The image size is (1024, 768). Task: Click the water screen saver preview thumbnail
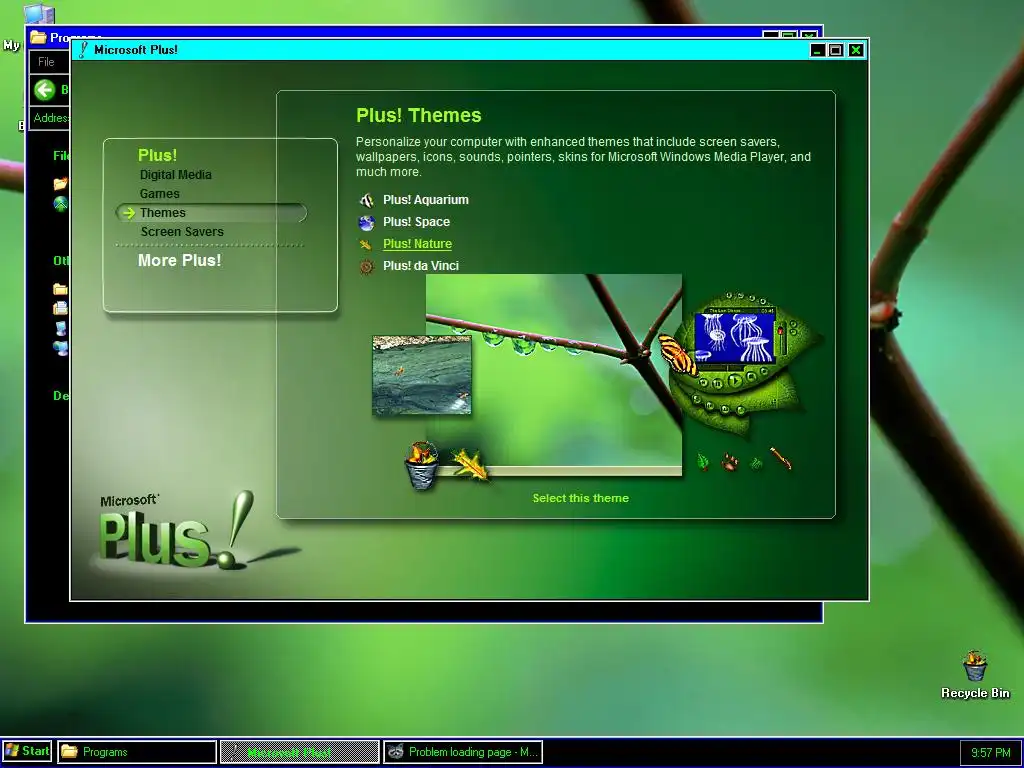pyautogui.click(x=422, y=376)
